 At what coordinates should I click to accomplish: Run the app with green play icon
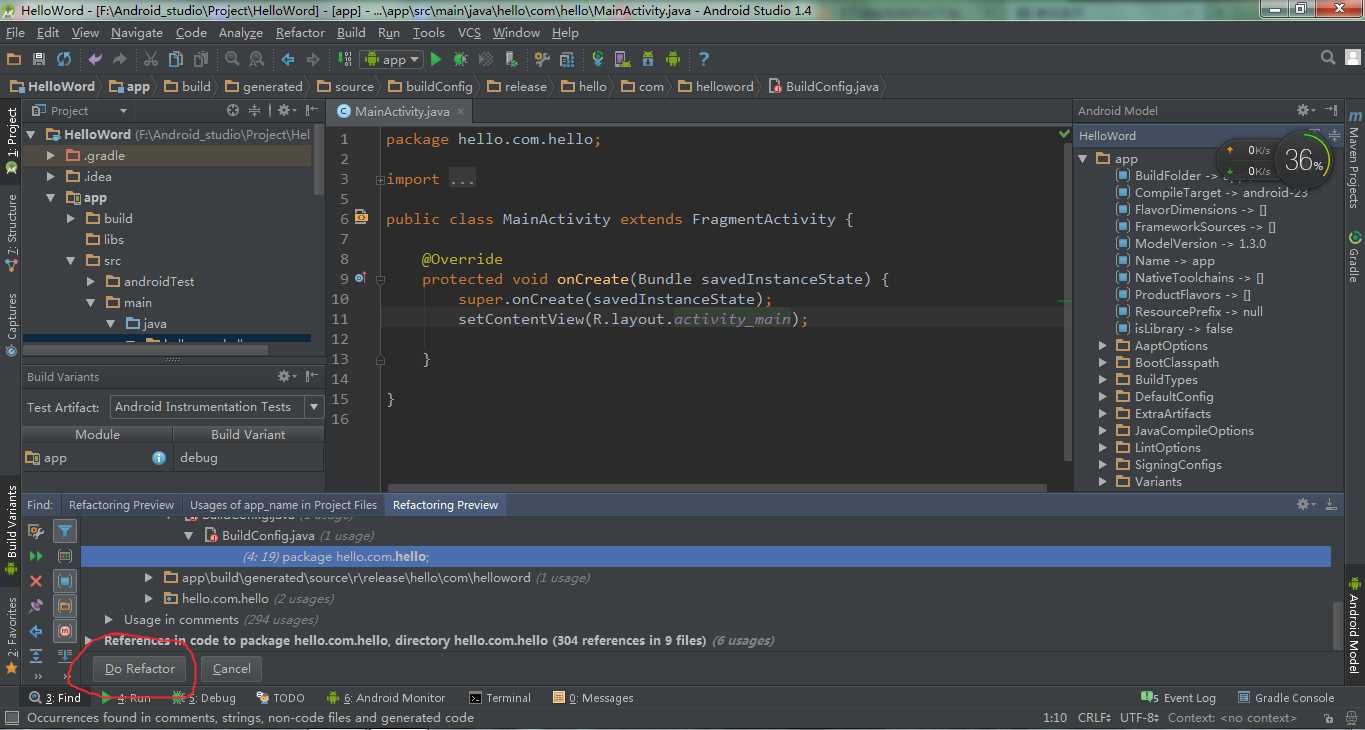[436, 60]
